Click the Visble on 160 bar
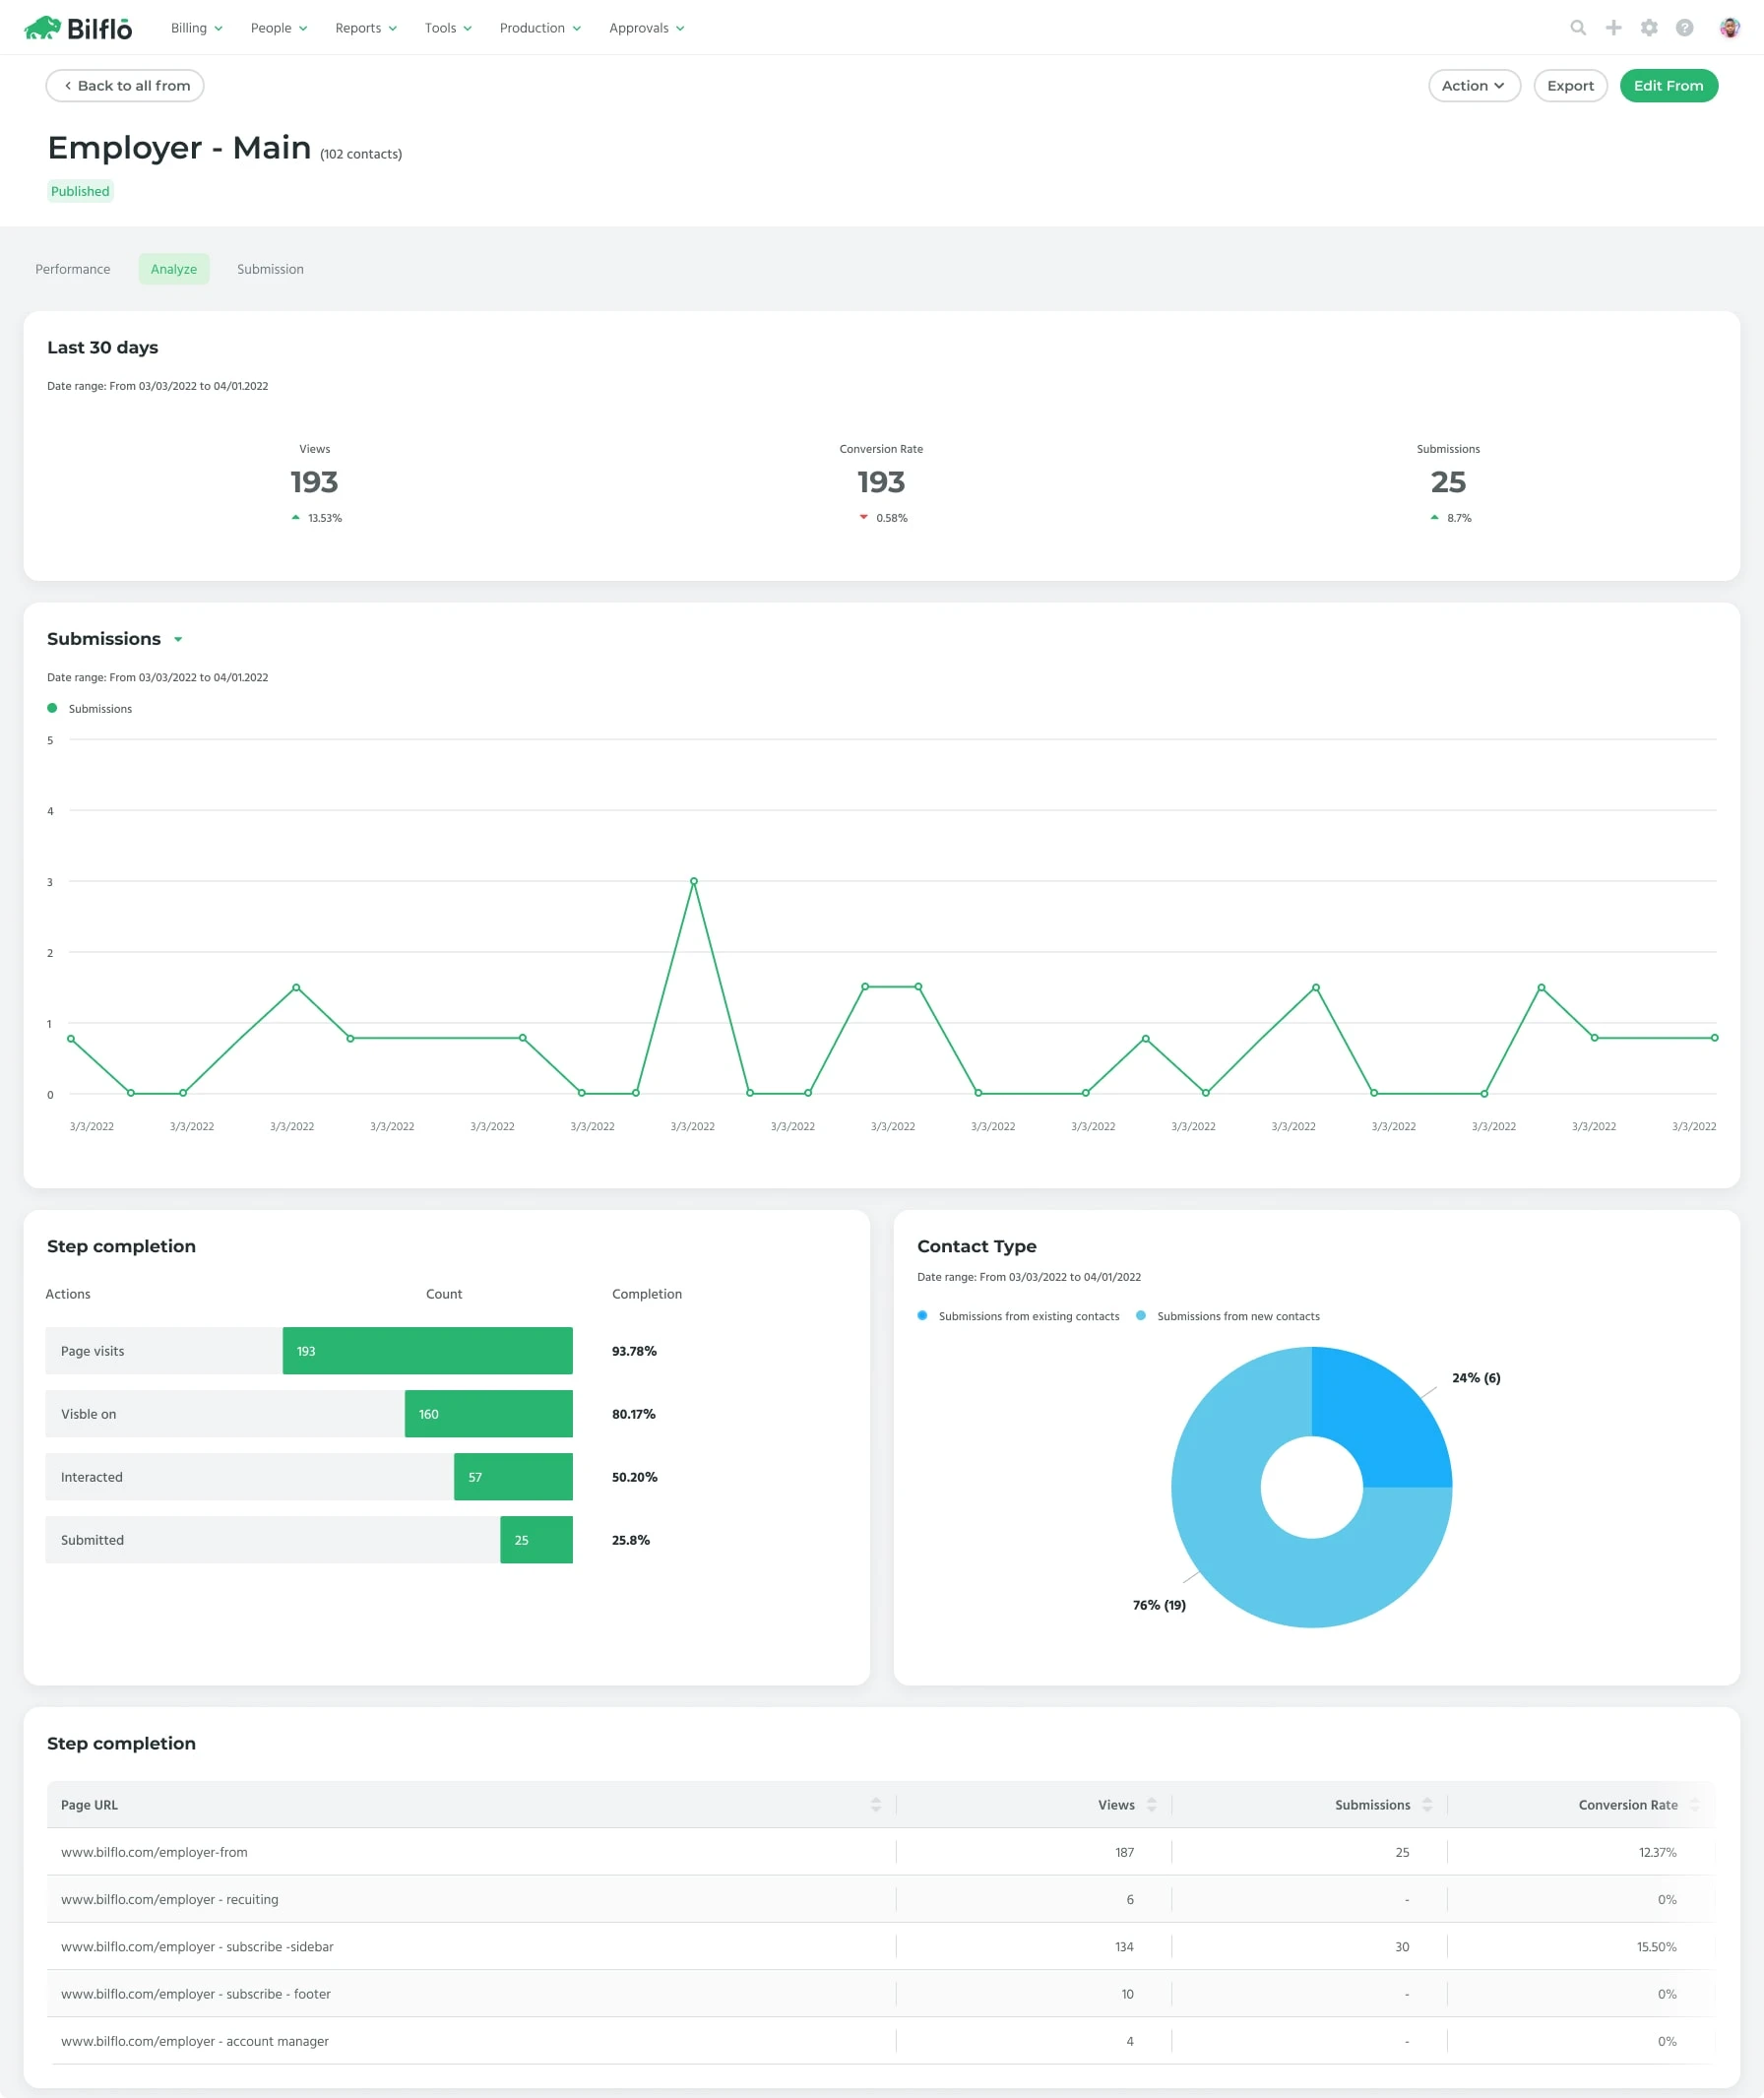 (x=488, y=1414)
